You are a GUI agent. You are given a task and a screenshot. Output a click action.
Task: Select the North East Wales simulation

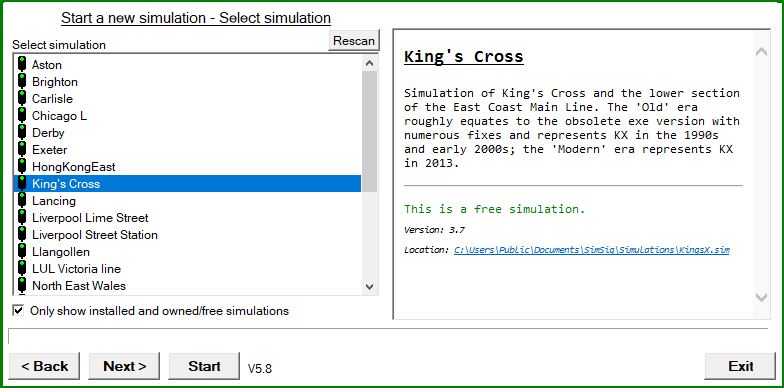(188, 286)
